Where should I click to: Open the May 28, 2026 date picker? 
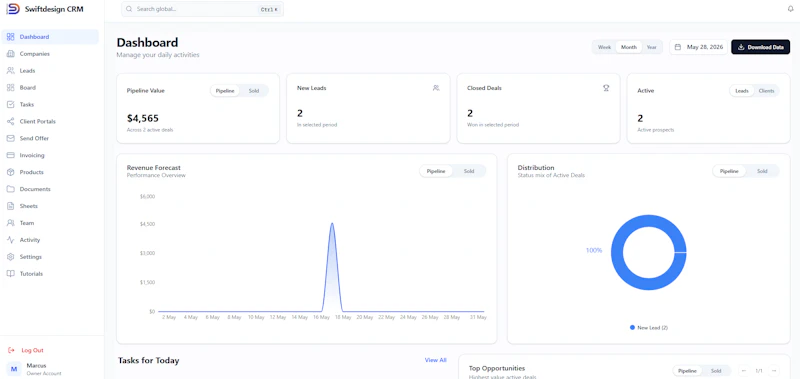tap(698, 47)
